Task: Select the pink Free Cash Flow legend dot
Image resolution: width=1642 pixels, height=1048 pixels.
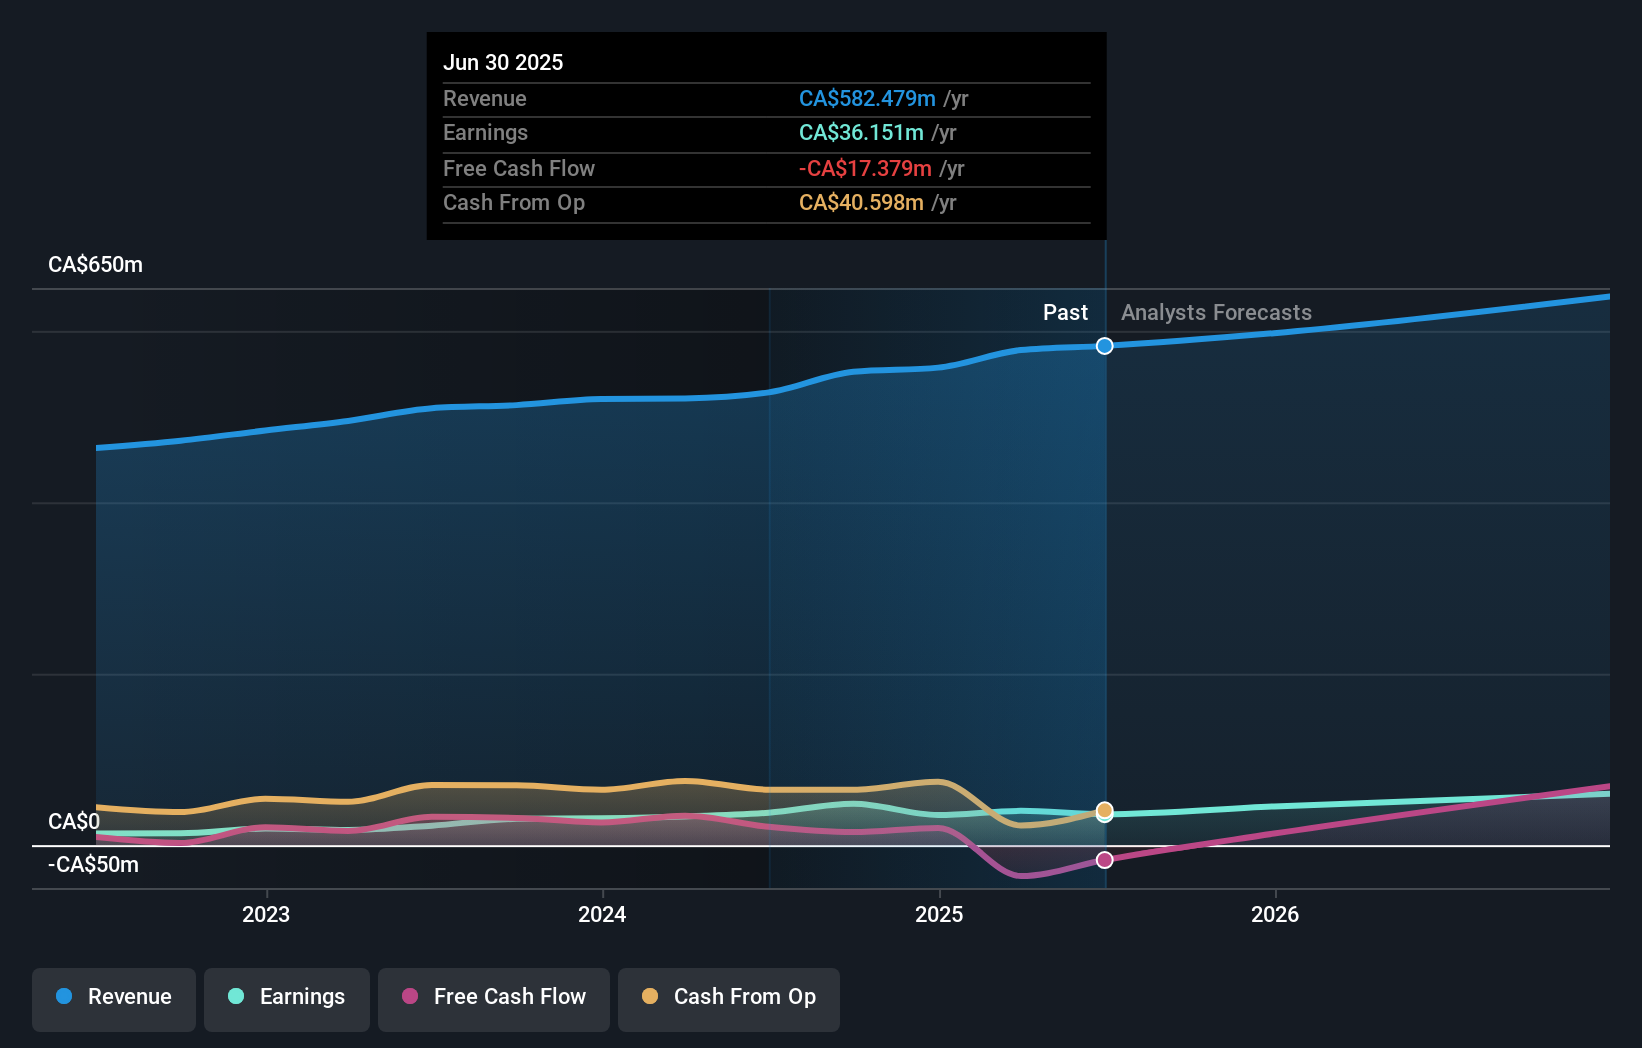Action: (x=410, y=997)
